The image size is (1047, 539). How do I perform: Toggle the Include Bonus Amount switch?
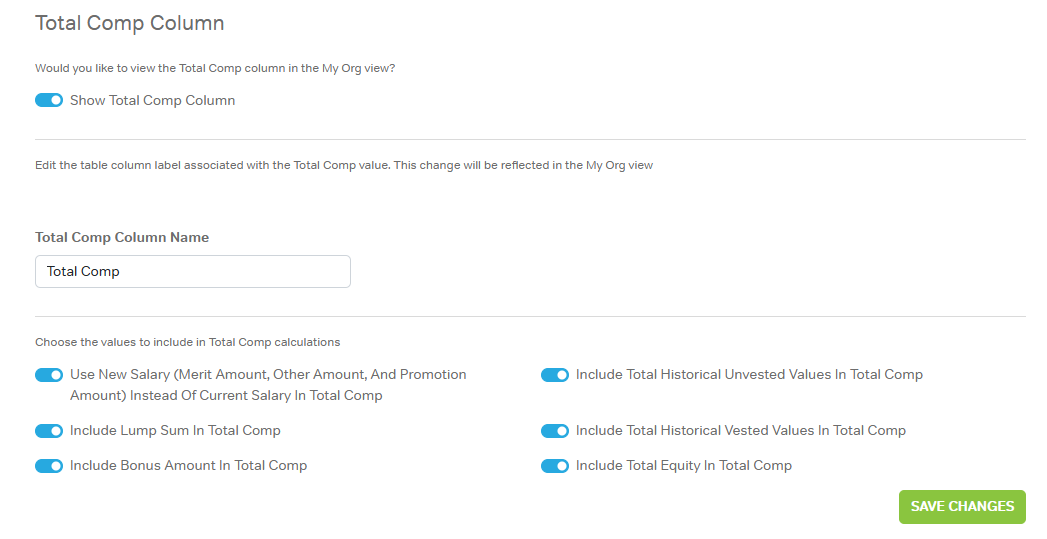pos(49,466)
